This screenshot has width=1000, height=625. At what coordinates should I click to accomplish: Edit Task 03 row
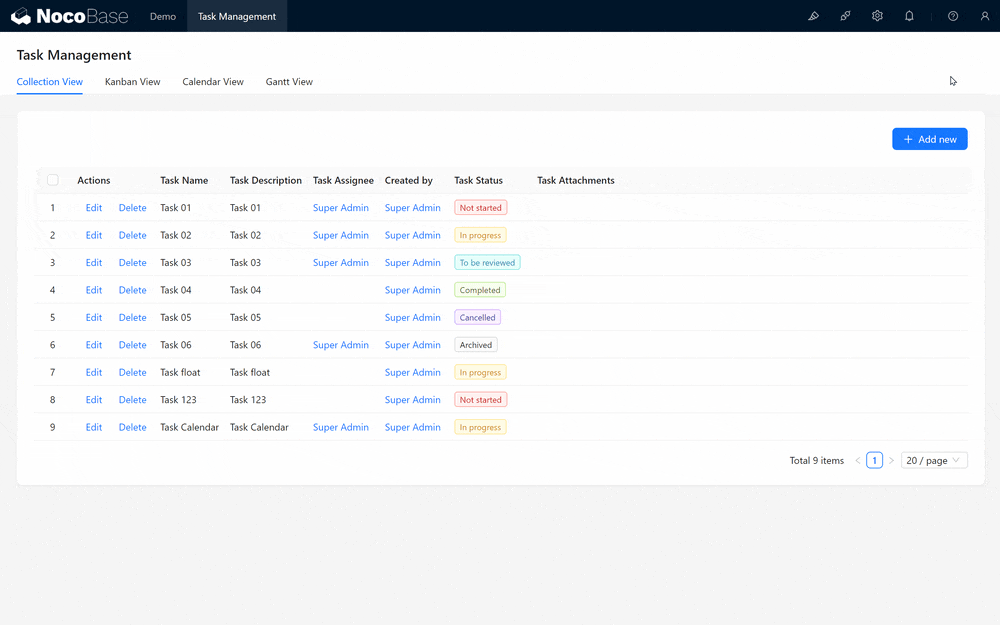pyautogui.click(x=94, y=263)
